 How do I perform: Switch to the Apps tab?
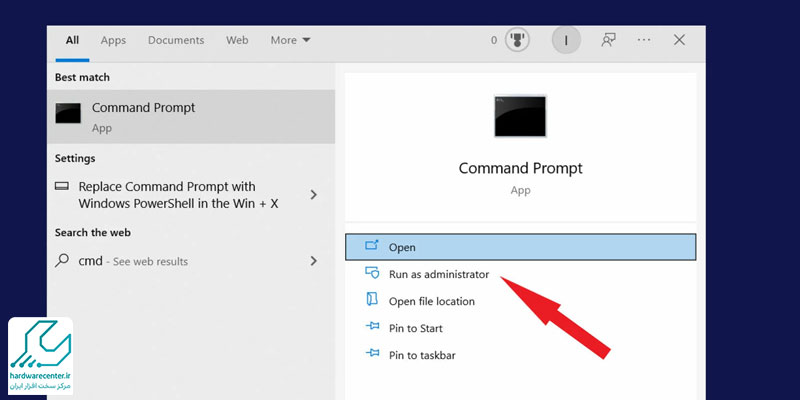pos(113,40)
